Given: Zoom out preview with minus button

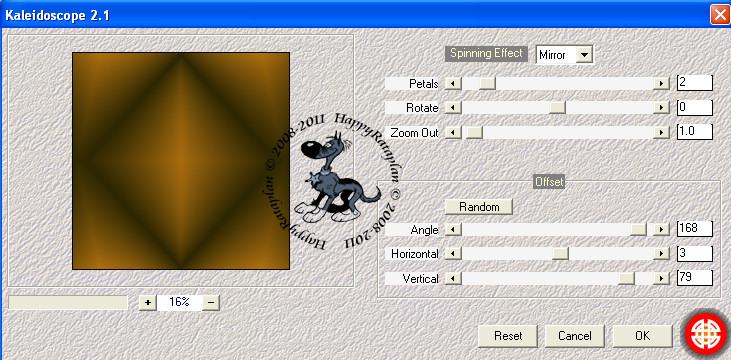Looking at the screenshot, I should [x=211, y=302].
